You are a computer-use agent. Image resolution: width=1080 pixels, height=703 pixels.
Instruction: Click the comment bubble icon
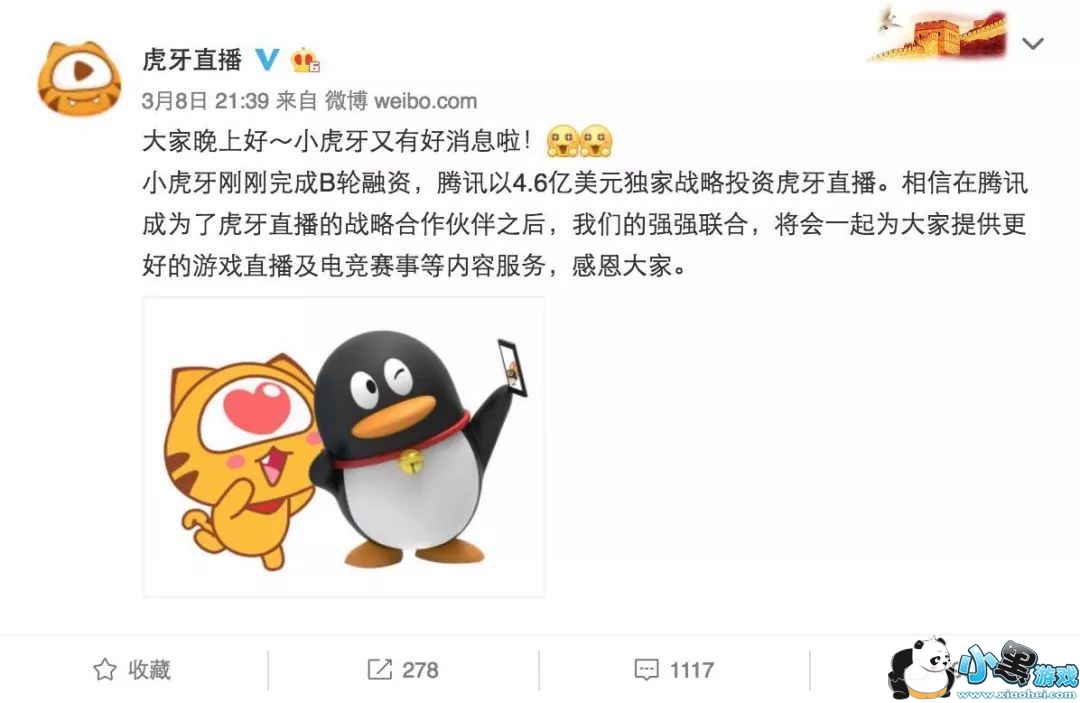tap(646, 670)
